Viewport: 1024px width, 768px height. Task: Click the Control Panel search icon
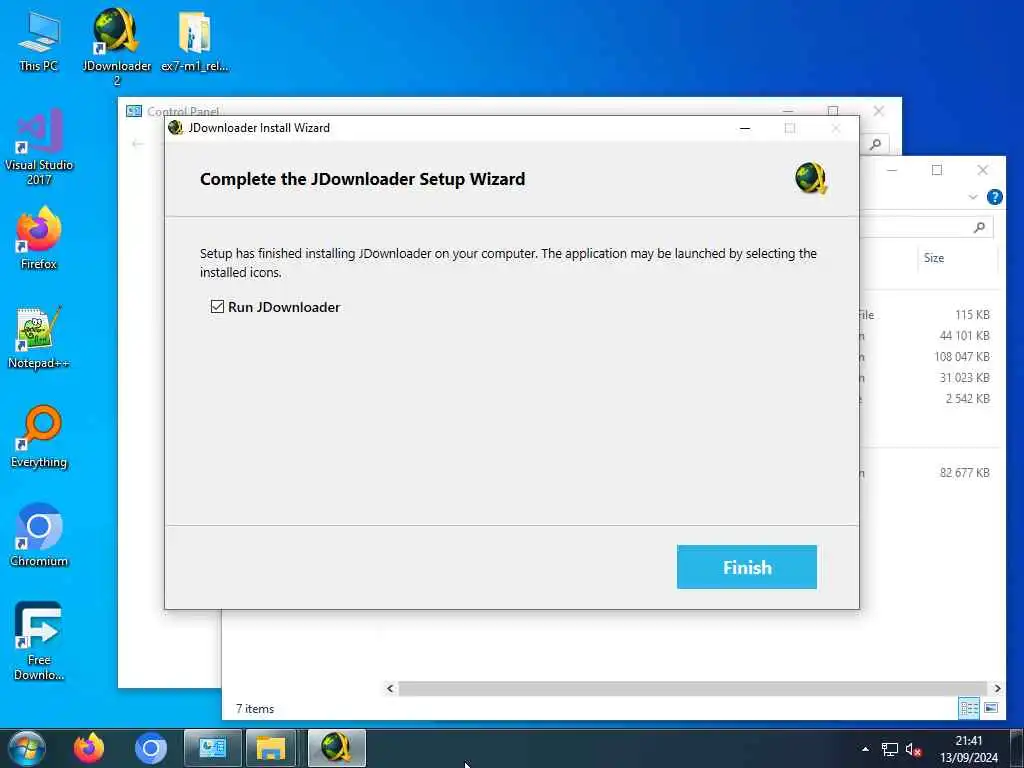tap(875, 144)
